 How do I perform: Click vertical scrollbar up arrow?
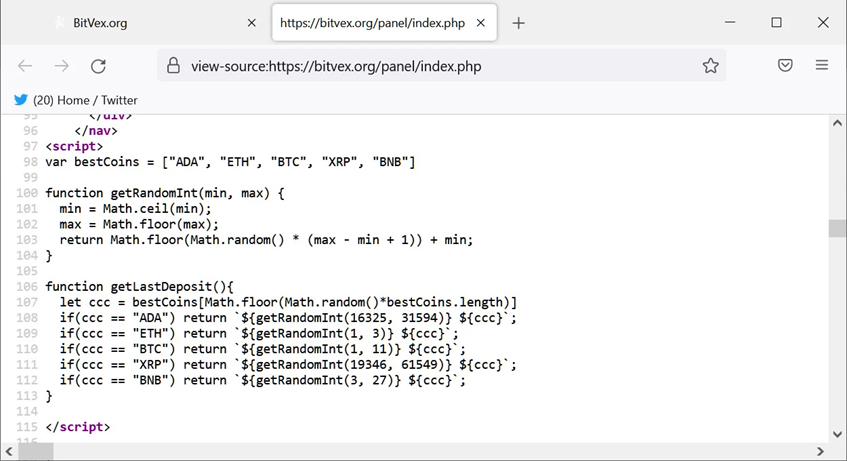tap(837, 123)
